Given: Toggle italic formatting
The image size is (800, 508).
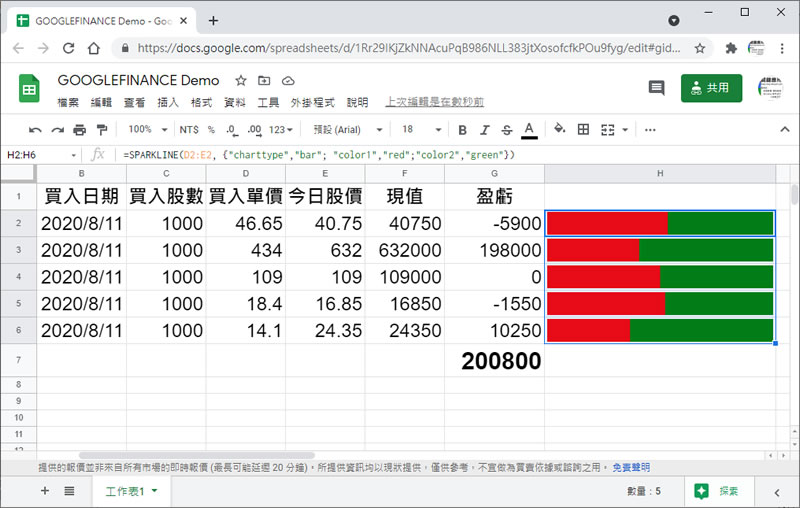Looking at the screenshot, I should point(484,130).
